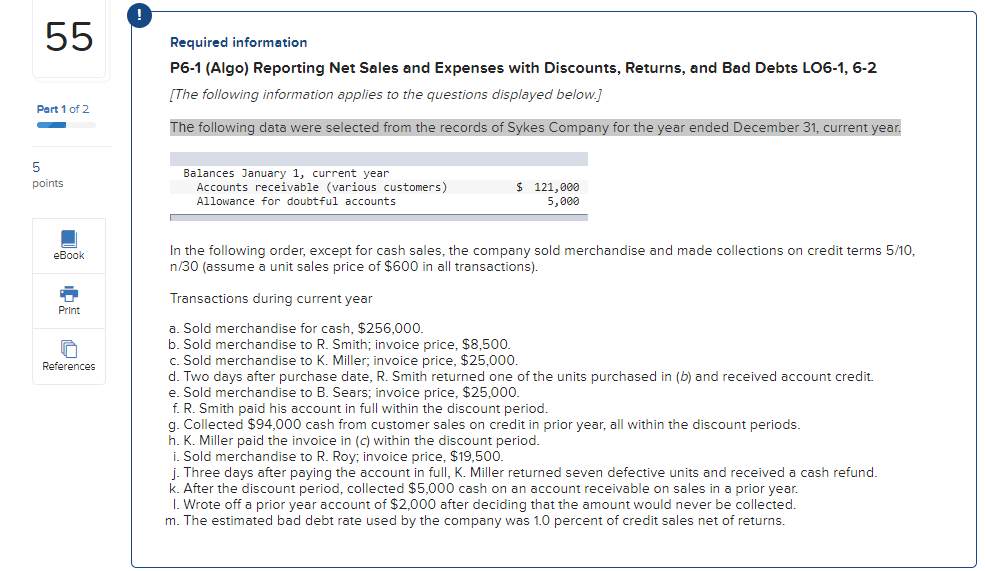Click the References label text
The height and width of the screenshot is (571, 985).
[68, 366]
